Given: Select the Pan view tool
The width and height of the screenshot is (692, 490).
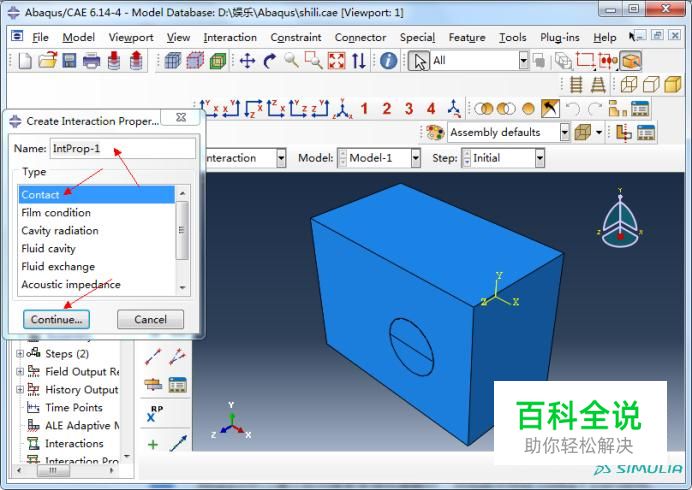Looking at the screenshot, I should point(247,60).
